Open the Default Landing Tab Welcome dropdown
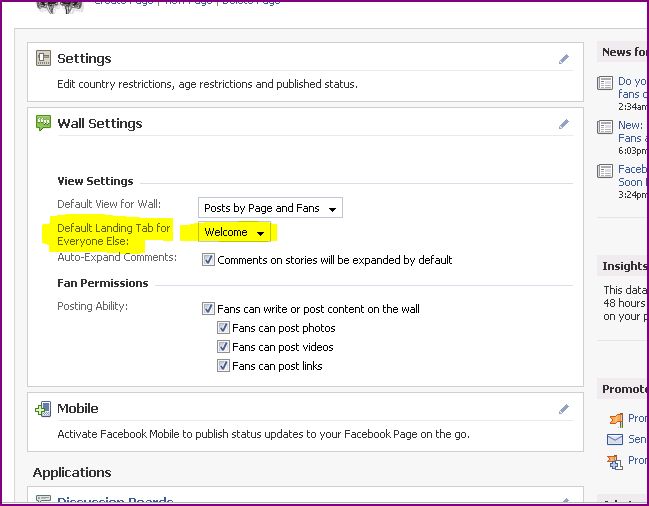This screenshot has height=506, width=649. (235, 233)
